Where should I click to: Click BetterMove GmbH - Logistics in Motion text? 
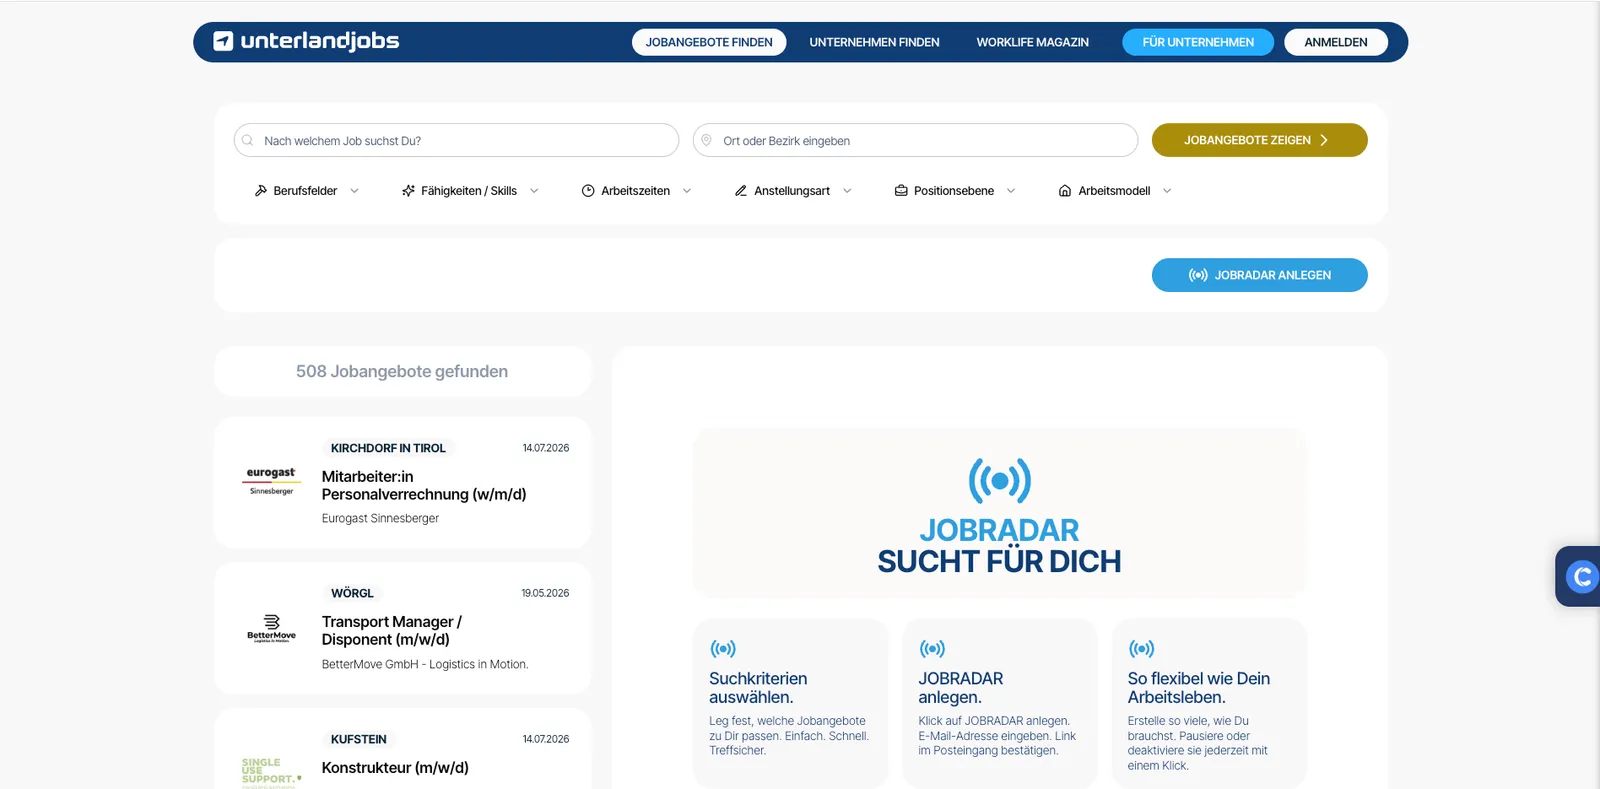[x=424, y=664]
